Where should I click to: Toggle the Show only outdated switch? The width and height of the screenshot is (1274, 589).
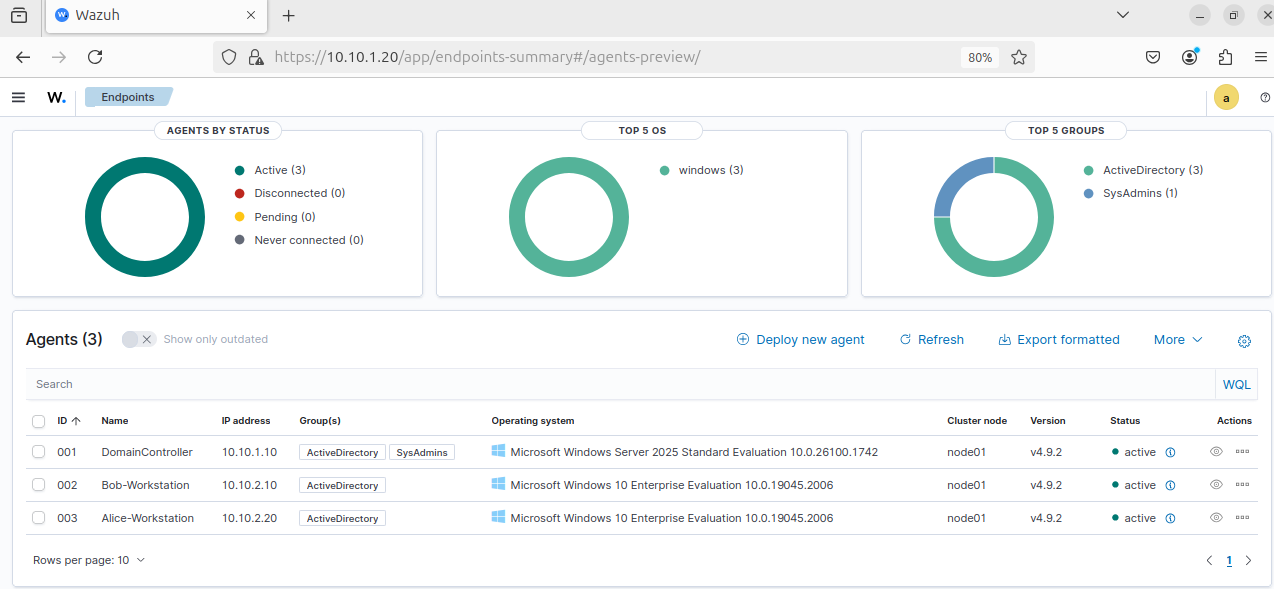(138, 339)
